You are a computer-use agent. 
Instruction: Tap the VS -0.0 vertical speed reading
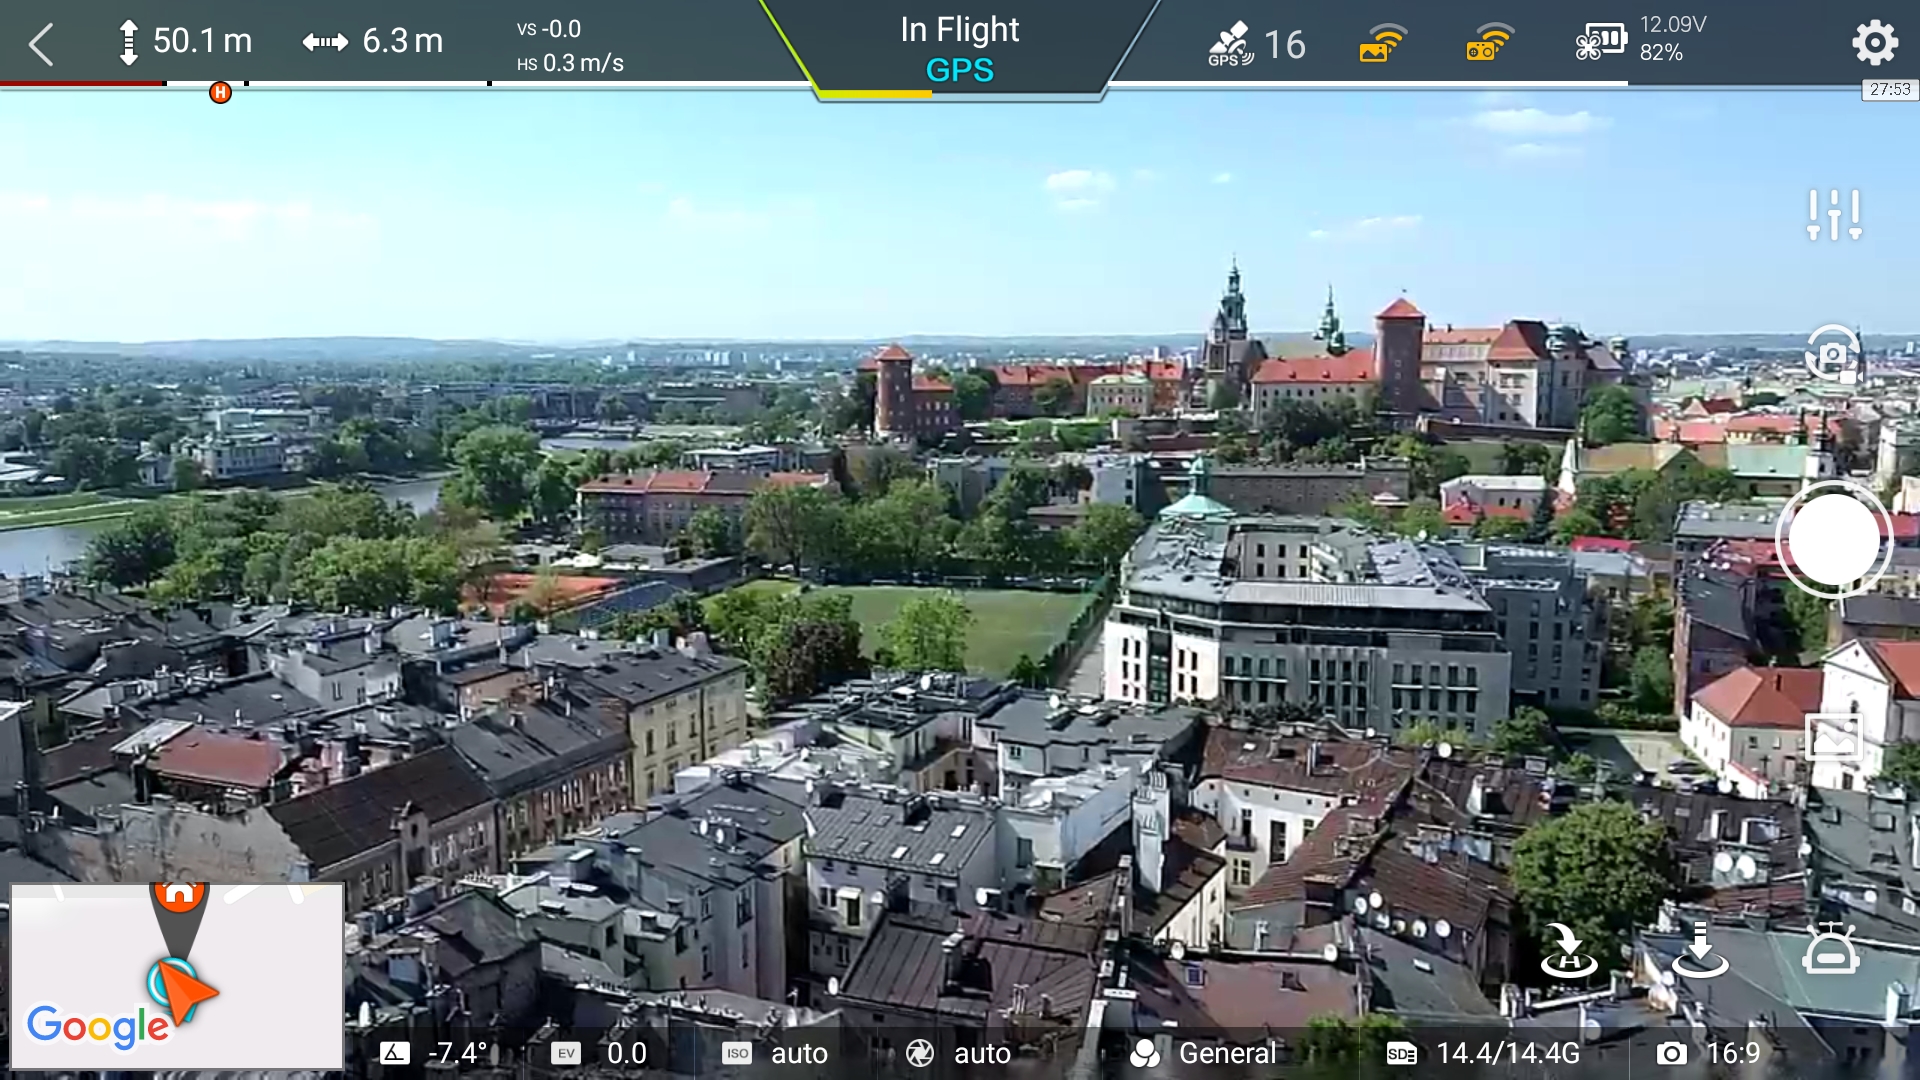549,29
